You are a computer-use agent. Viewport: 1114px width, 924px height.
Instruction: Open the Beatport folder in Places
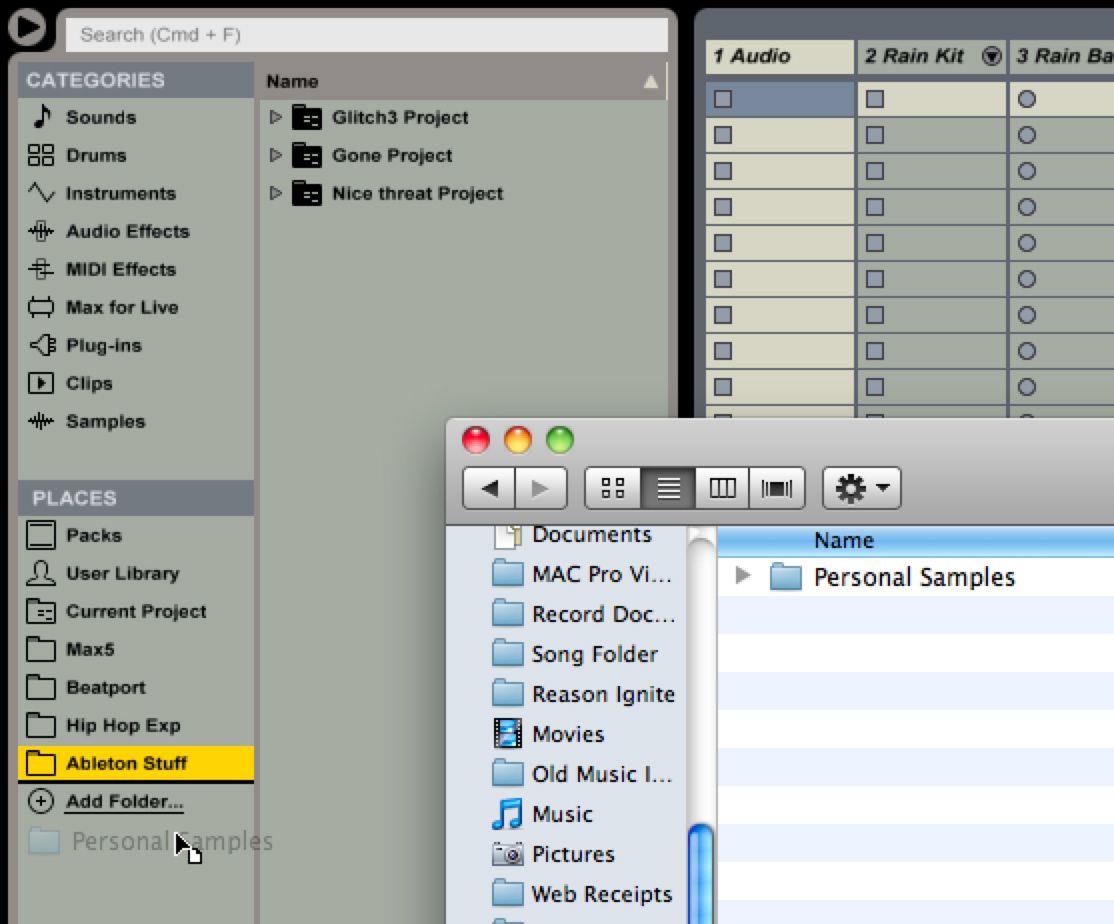point(136,687)
